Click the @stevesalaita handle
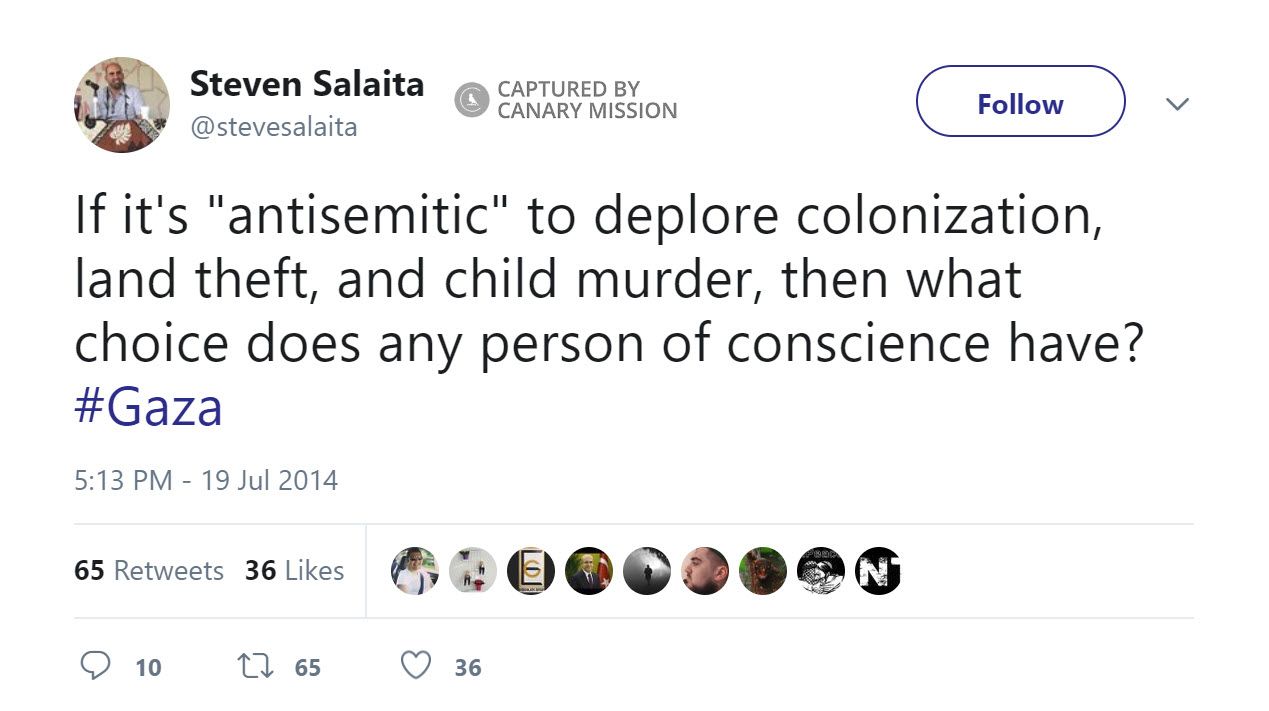Image resolution: width=1269 pixels, height=711 pixels. 273,127
